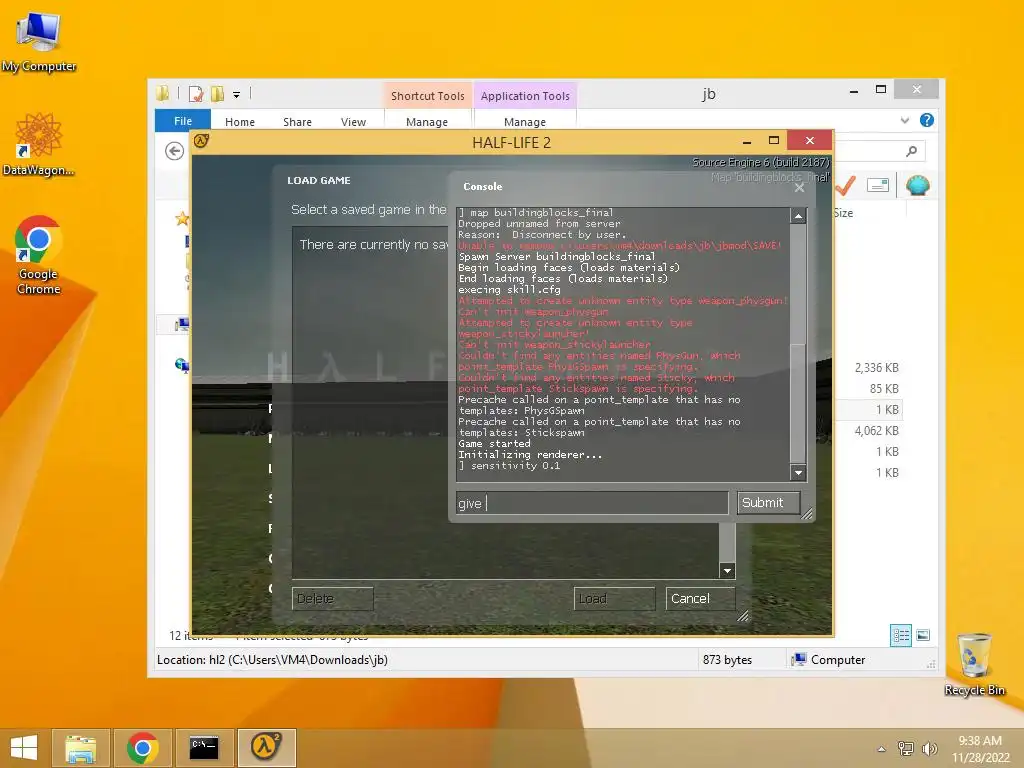This screenshot has height=768, width=1024.
Task: Click the Load button in Load Game
Action: (614, 598)
